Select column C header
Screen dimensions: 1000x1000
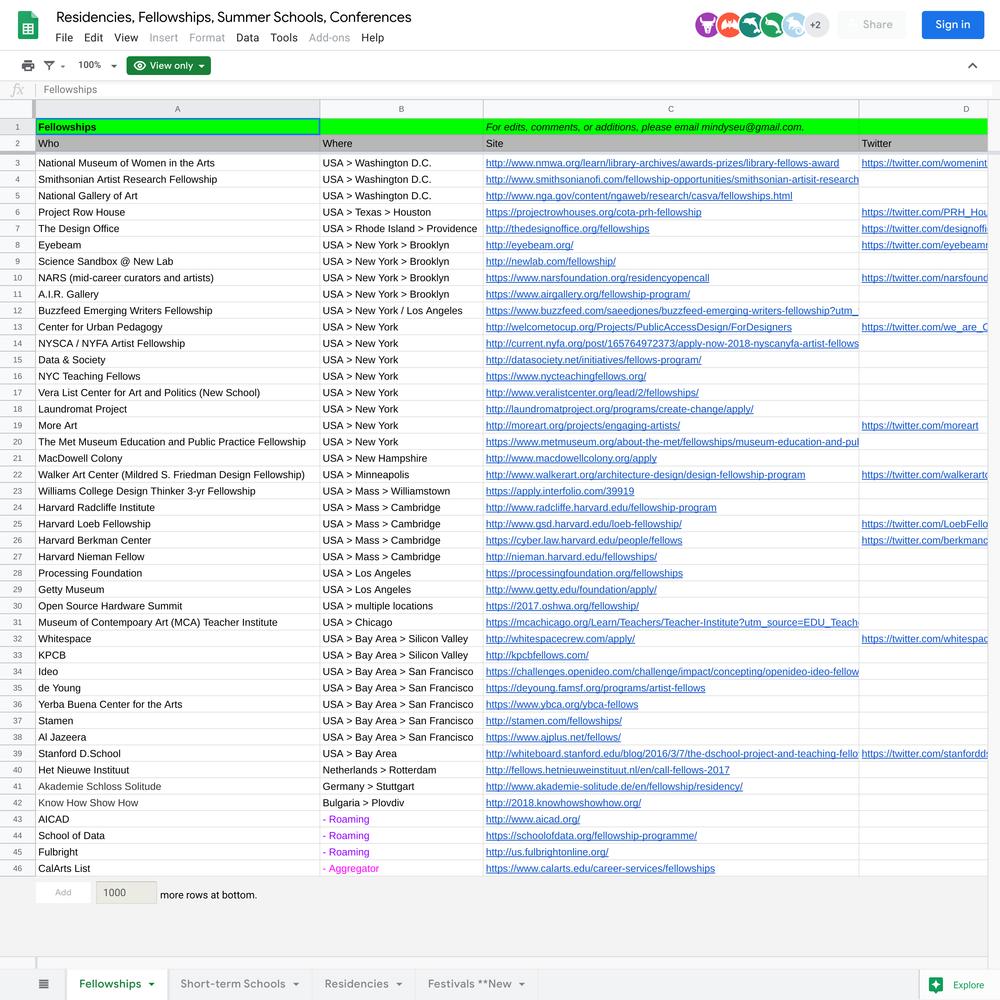pyautogui.click(x=671, y=109)
